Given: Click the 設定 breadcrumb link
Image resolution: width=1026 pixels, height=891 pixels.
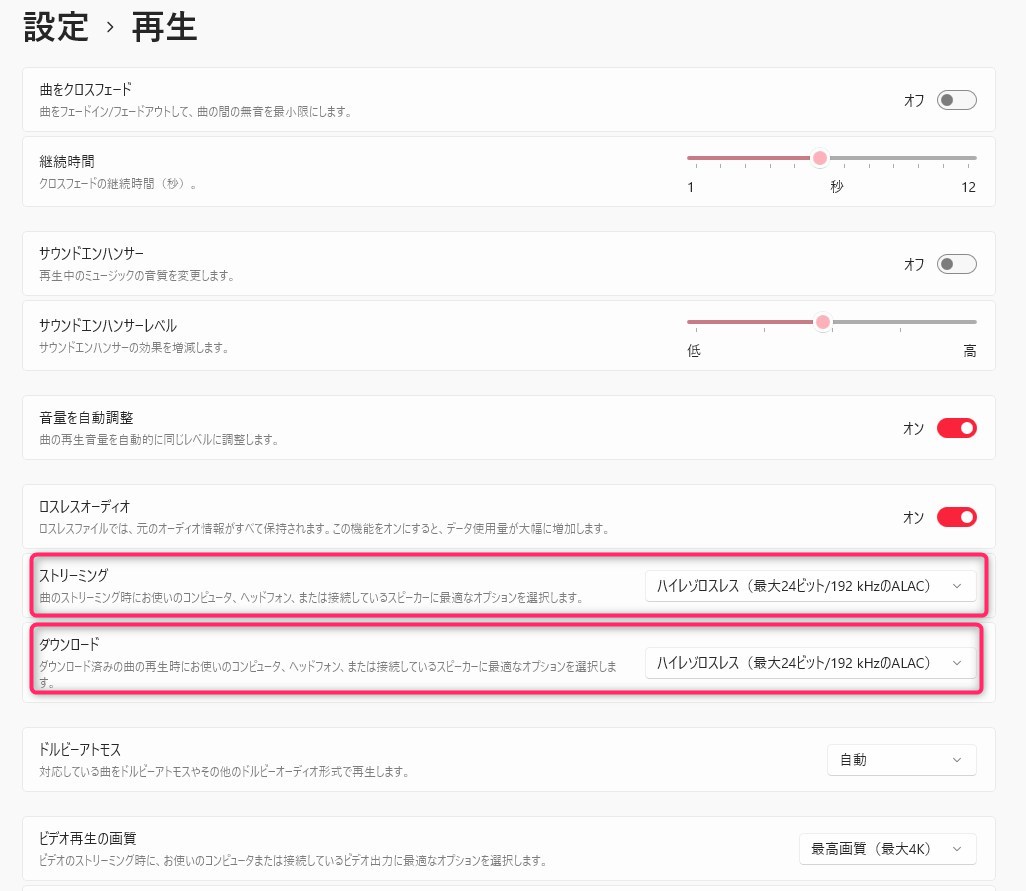Looking at the screenshot, I should [x=57, y=27].
